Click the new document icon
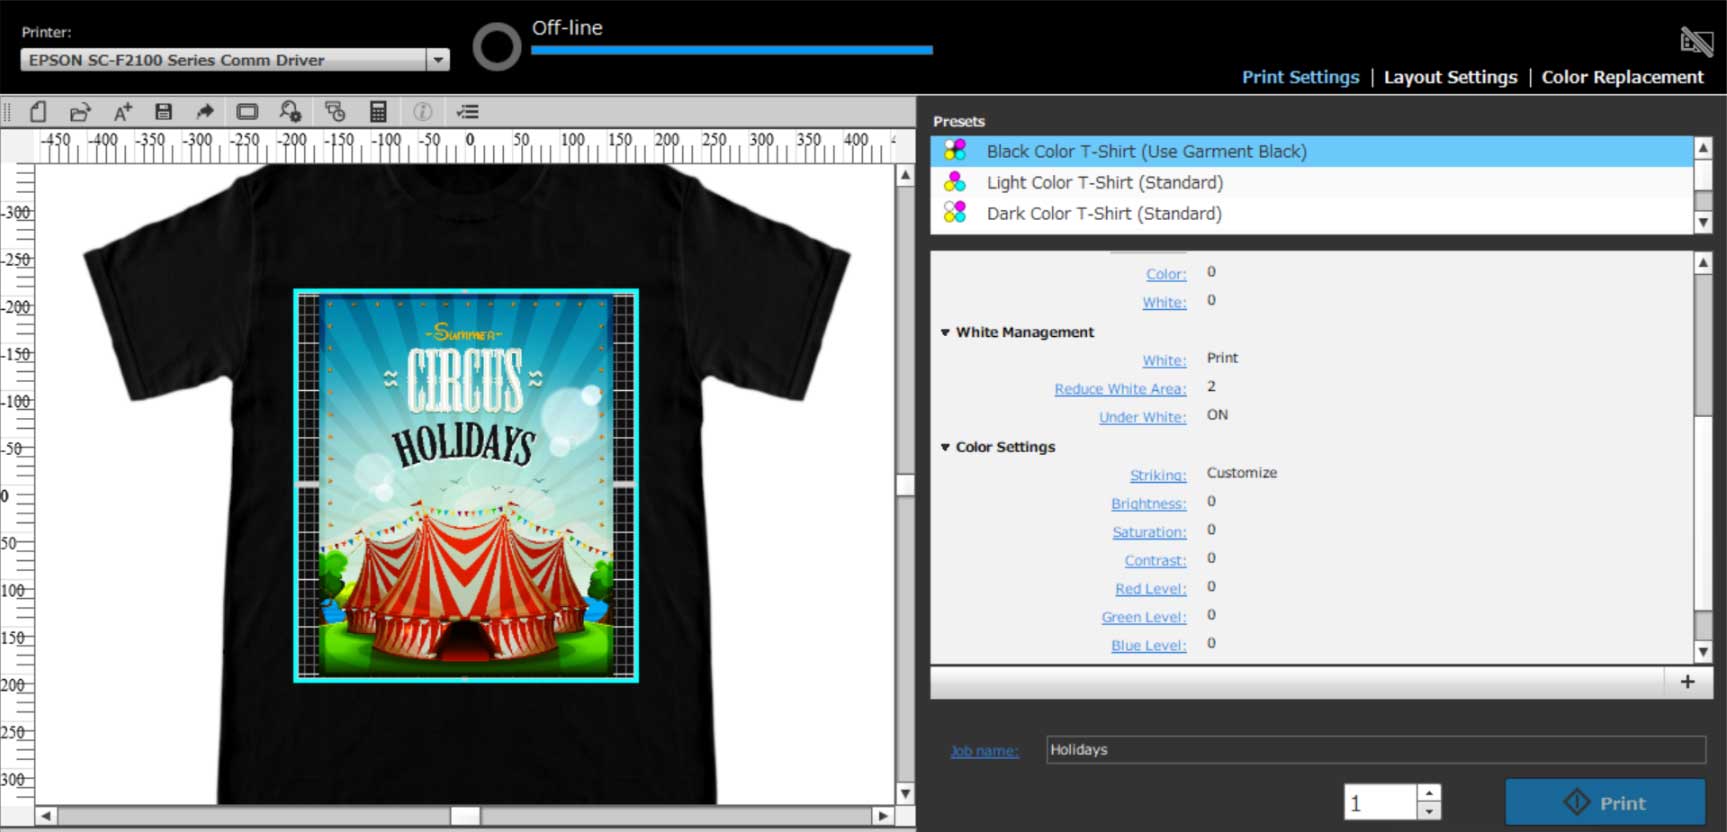 pyautogui.click(x=38, y=112)
